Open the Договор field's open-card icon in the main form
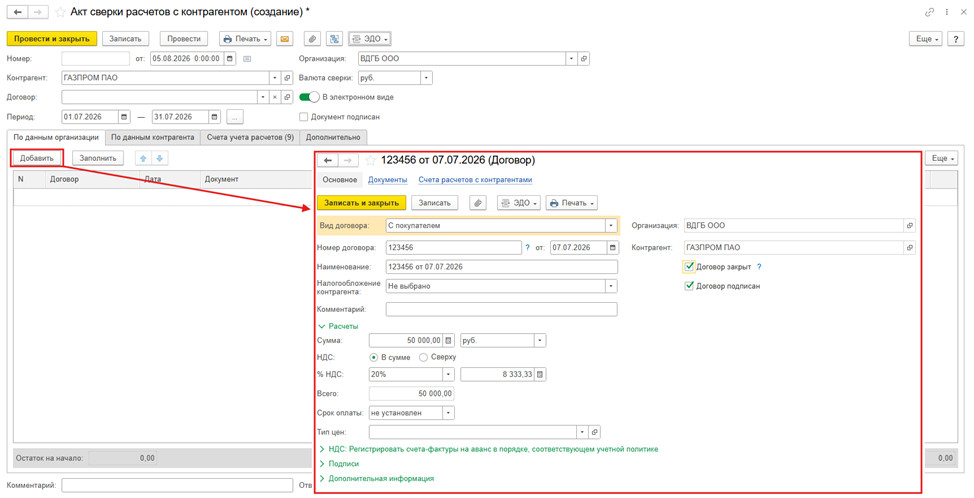The image size is (974, 498). click(x=287, y=97)
